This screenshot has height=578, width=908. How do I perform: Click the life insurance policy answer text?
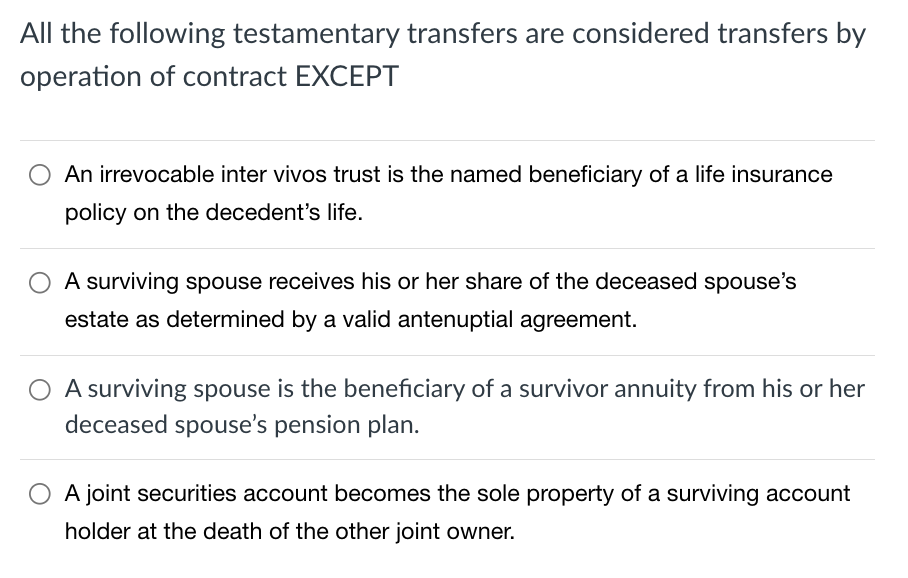point(450,174)
